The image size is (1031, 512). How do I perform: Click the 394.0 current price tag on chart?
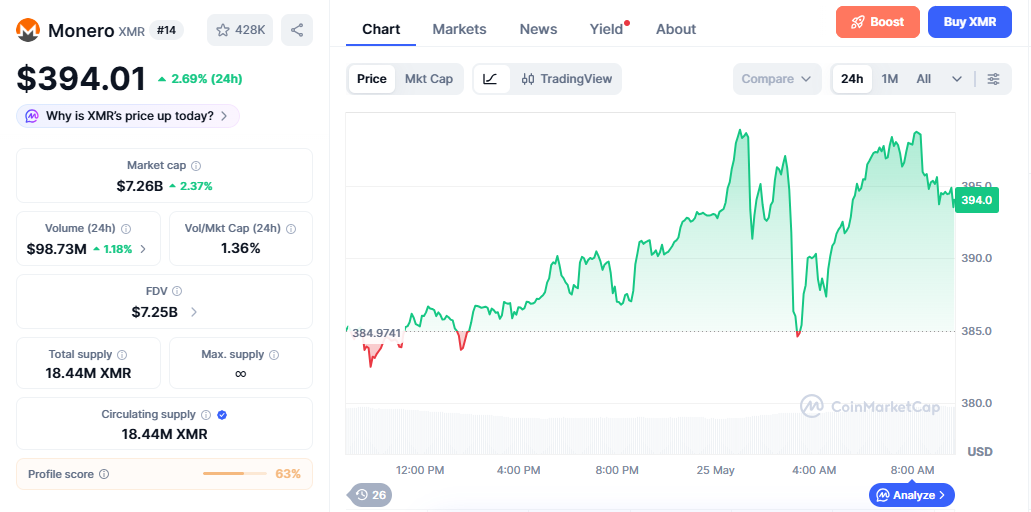point(977,200)
